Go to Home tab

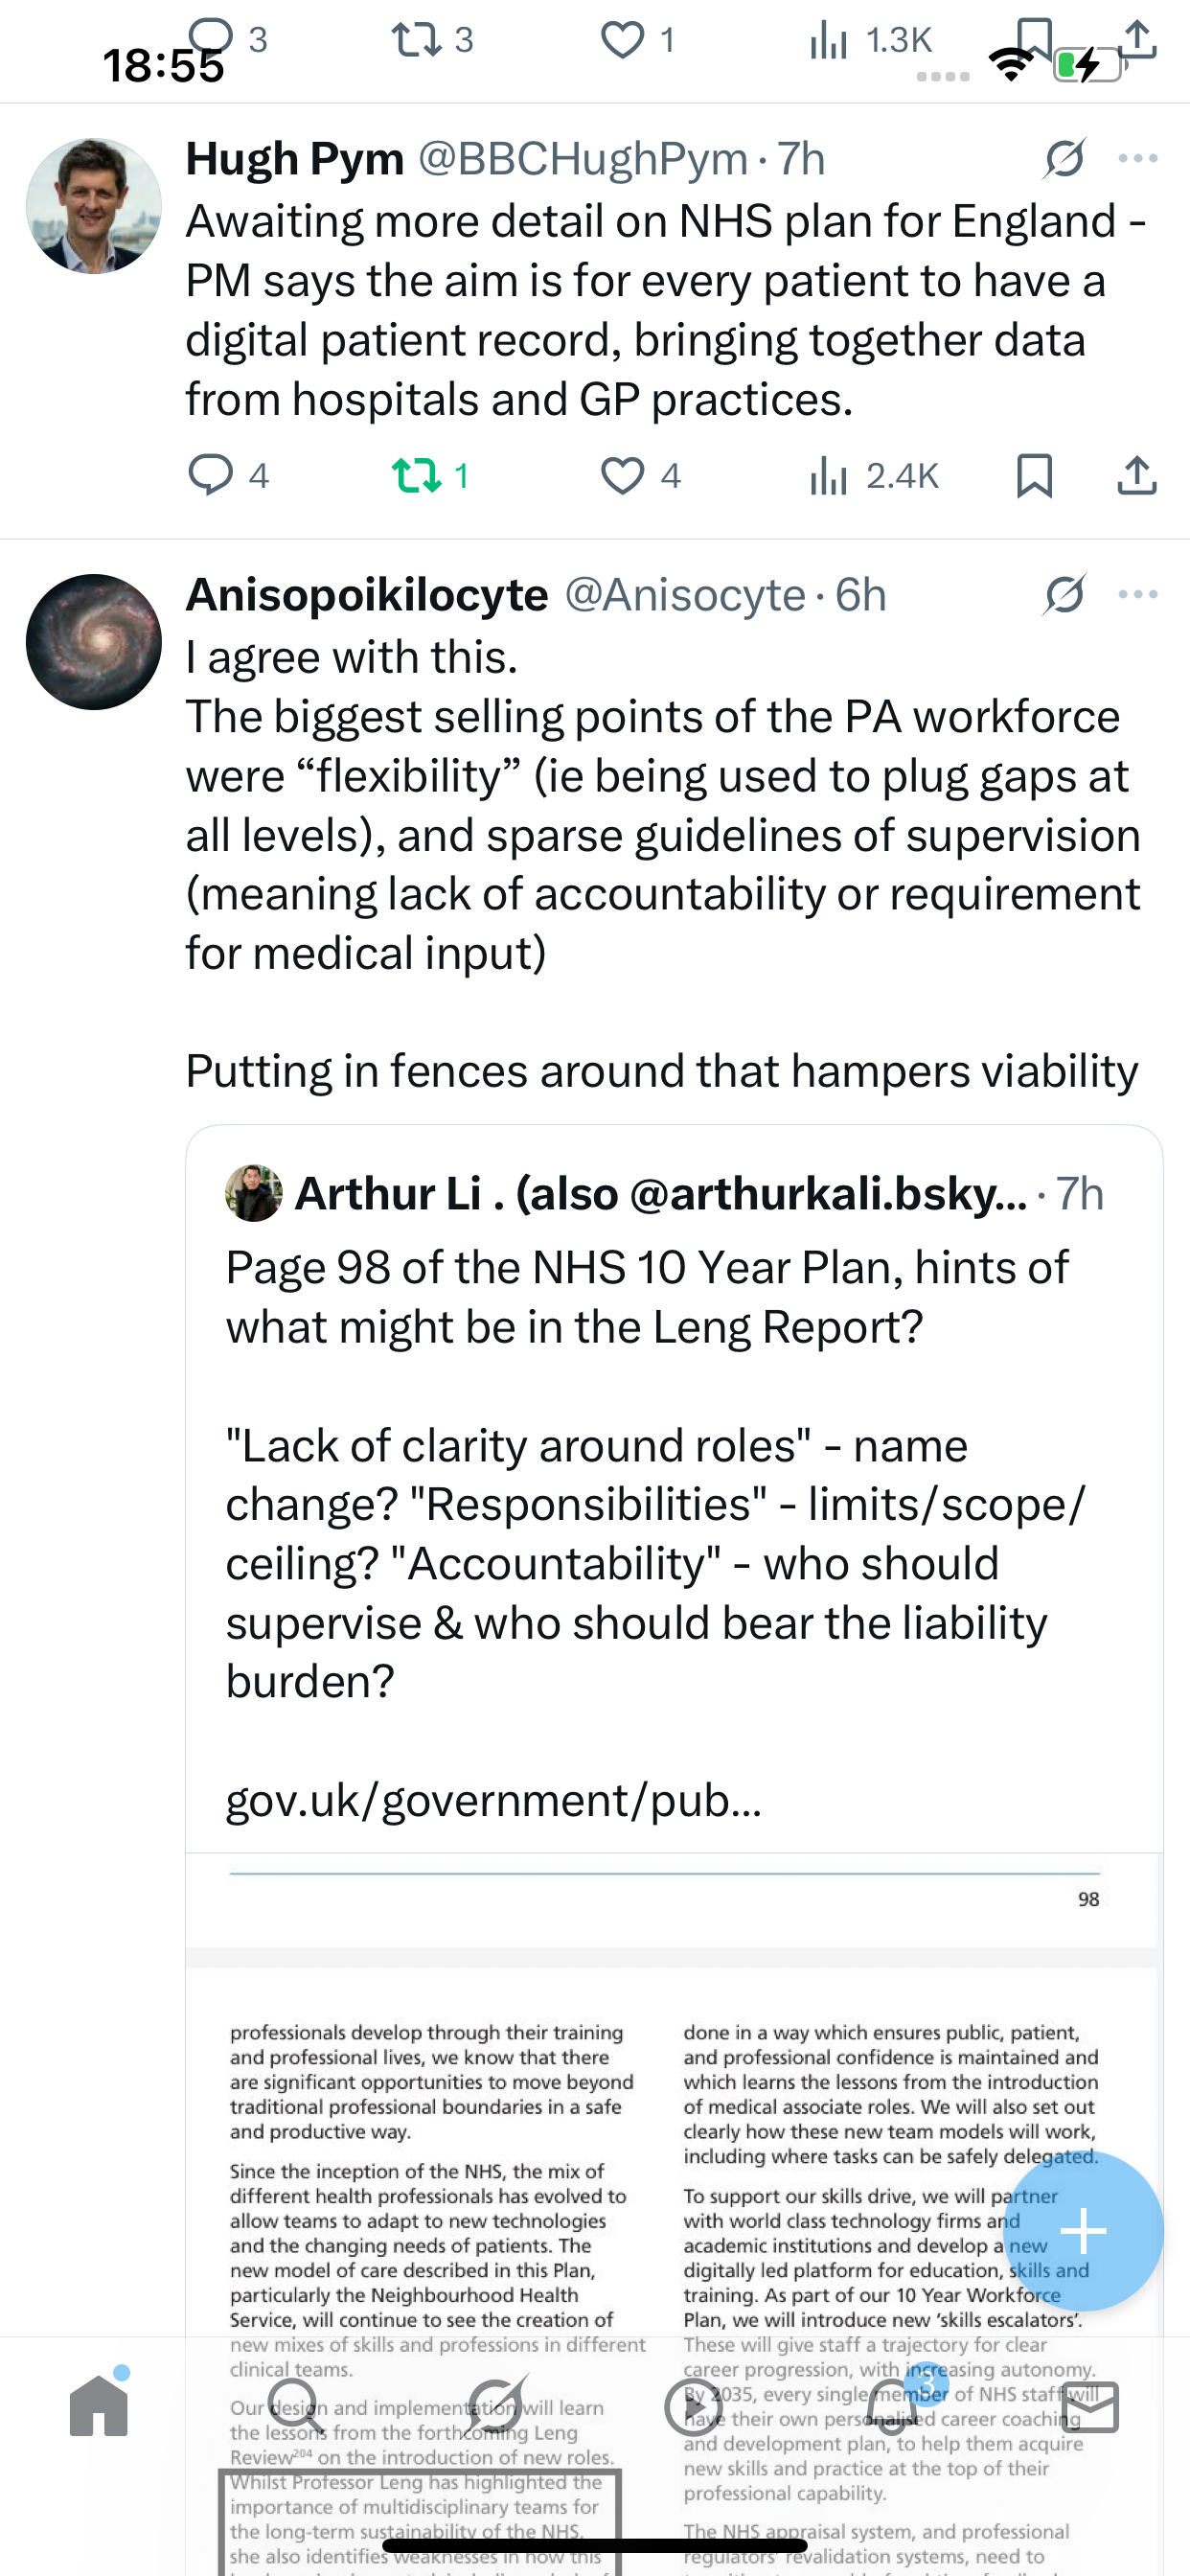coord(99,2406)
